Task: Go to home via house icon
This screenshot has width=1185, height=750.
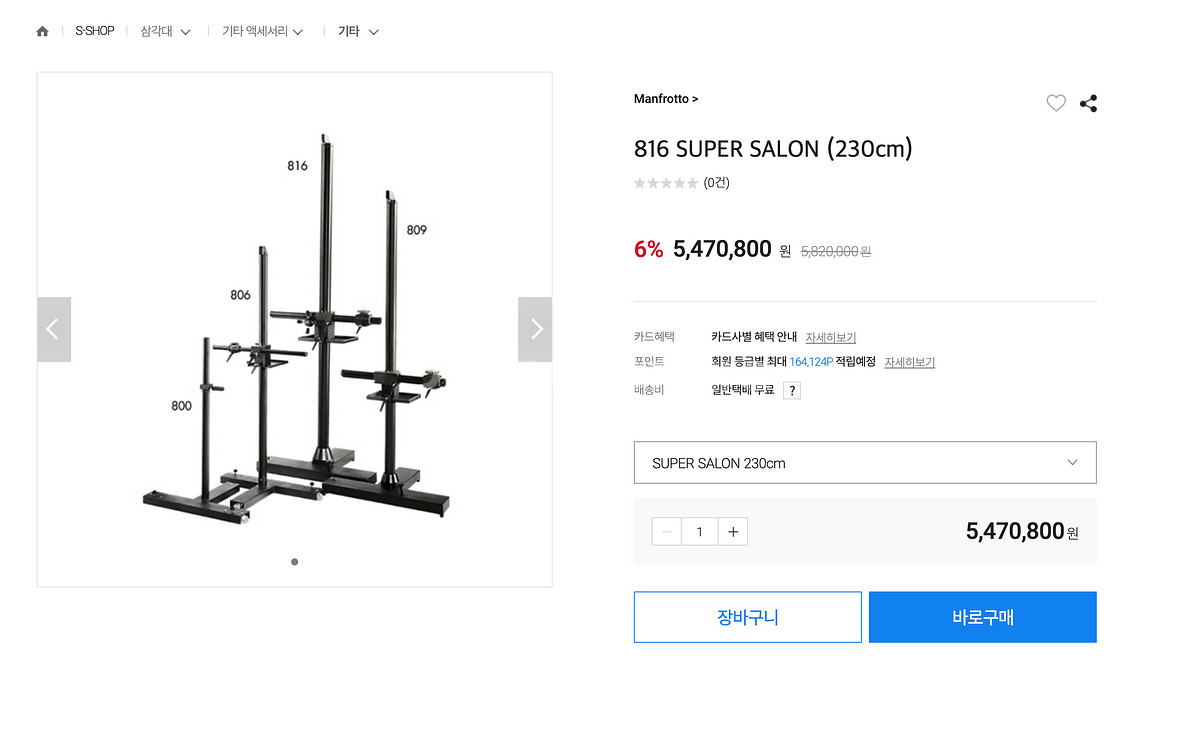Action: point(42,32)
